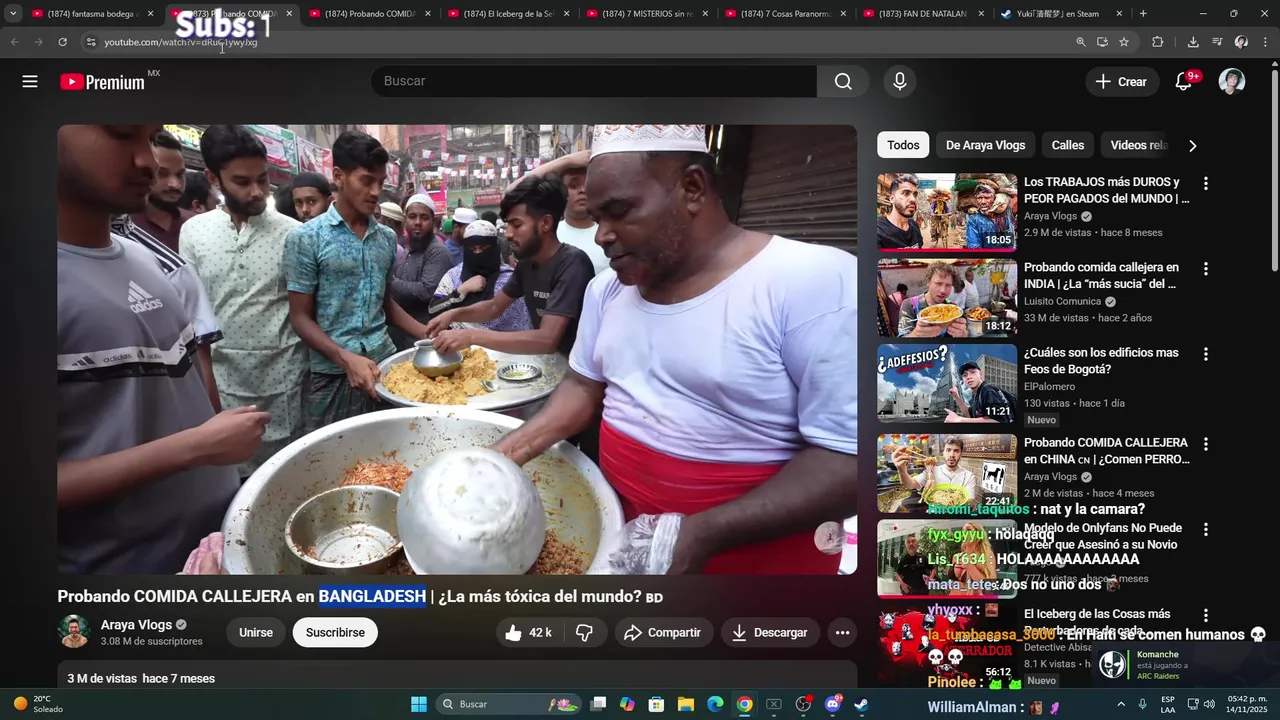Click the page vertical scrollbar
Image resolution: width=1280 pixels, height=720 pixels.
coord(1274,170)
